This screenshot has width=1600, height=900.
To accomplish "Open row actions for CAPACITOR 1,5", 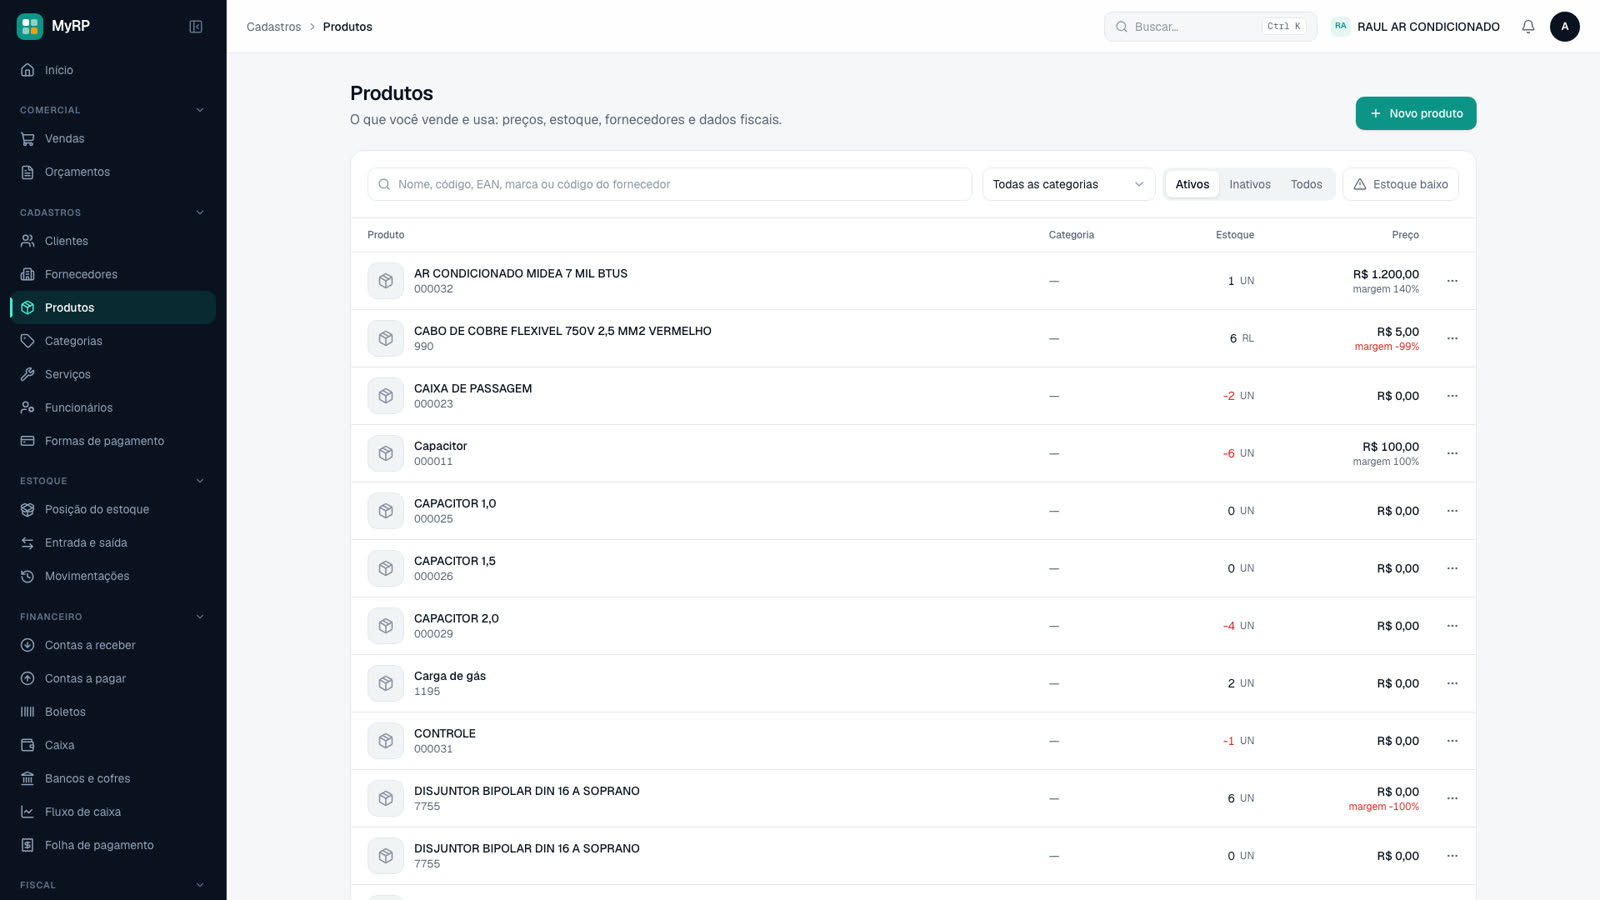I will click(x=1452, y=569).
